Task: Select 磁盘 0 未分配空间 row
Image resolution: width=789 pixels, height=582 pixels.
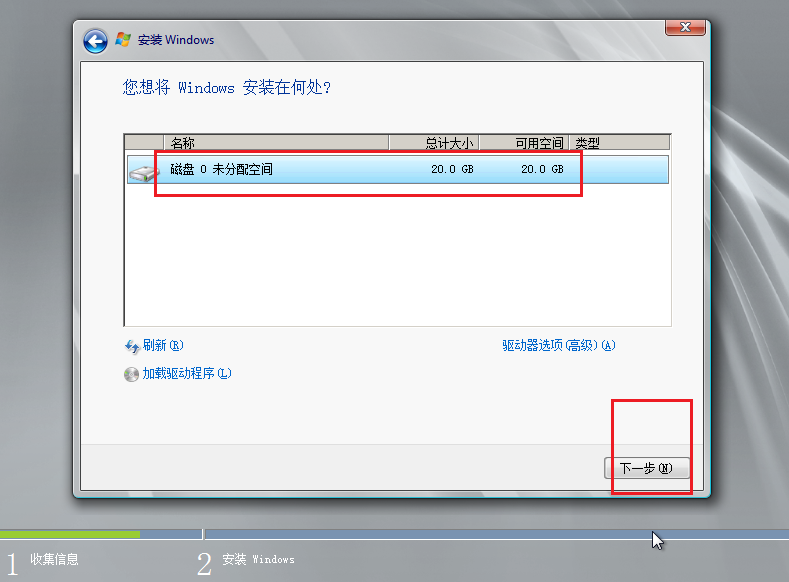Action: pyautogui.click(x=398, y=170)
